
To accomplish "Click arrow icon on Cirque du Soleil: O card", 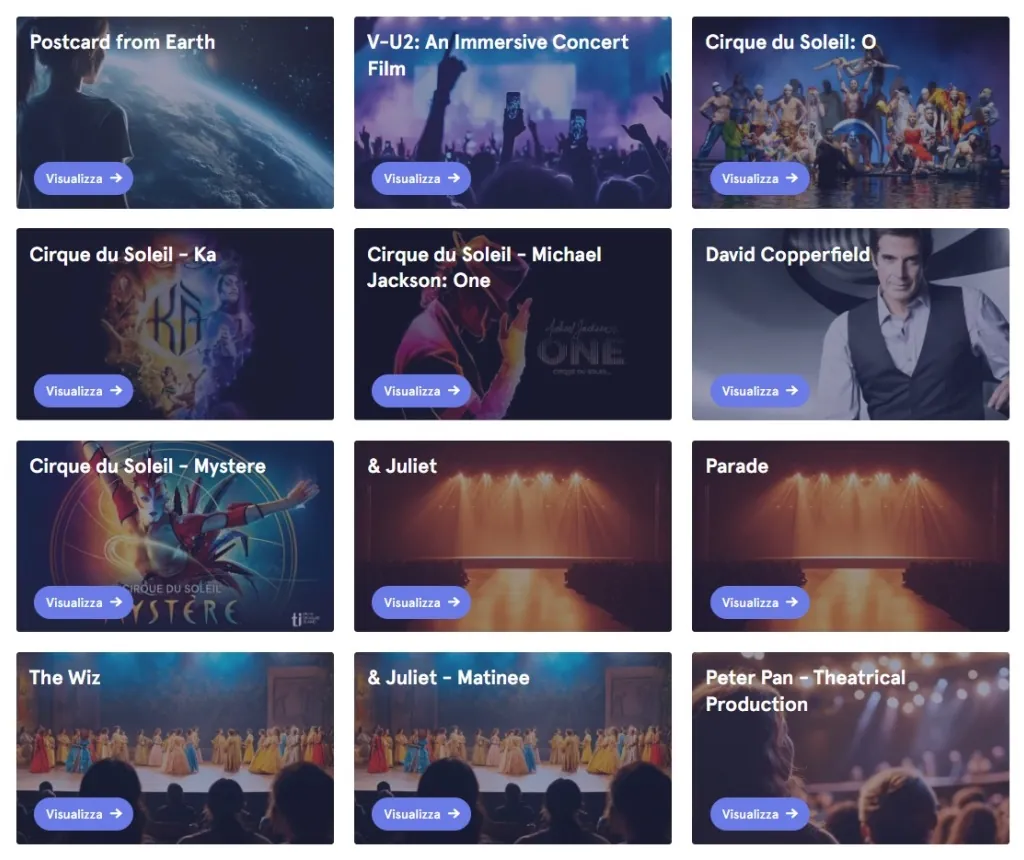I will (x=792, y=178).
